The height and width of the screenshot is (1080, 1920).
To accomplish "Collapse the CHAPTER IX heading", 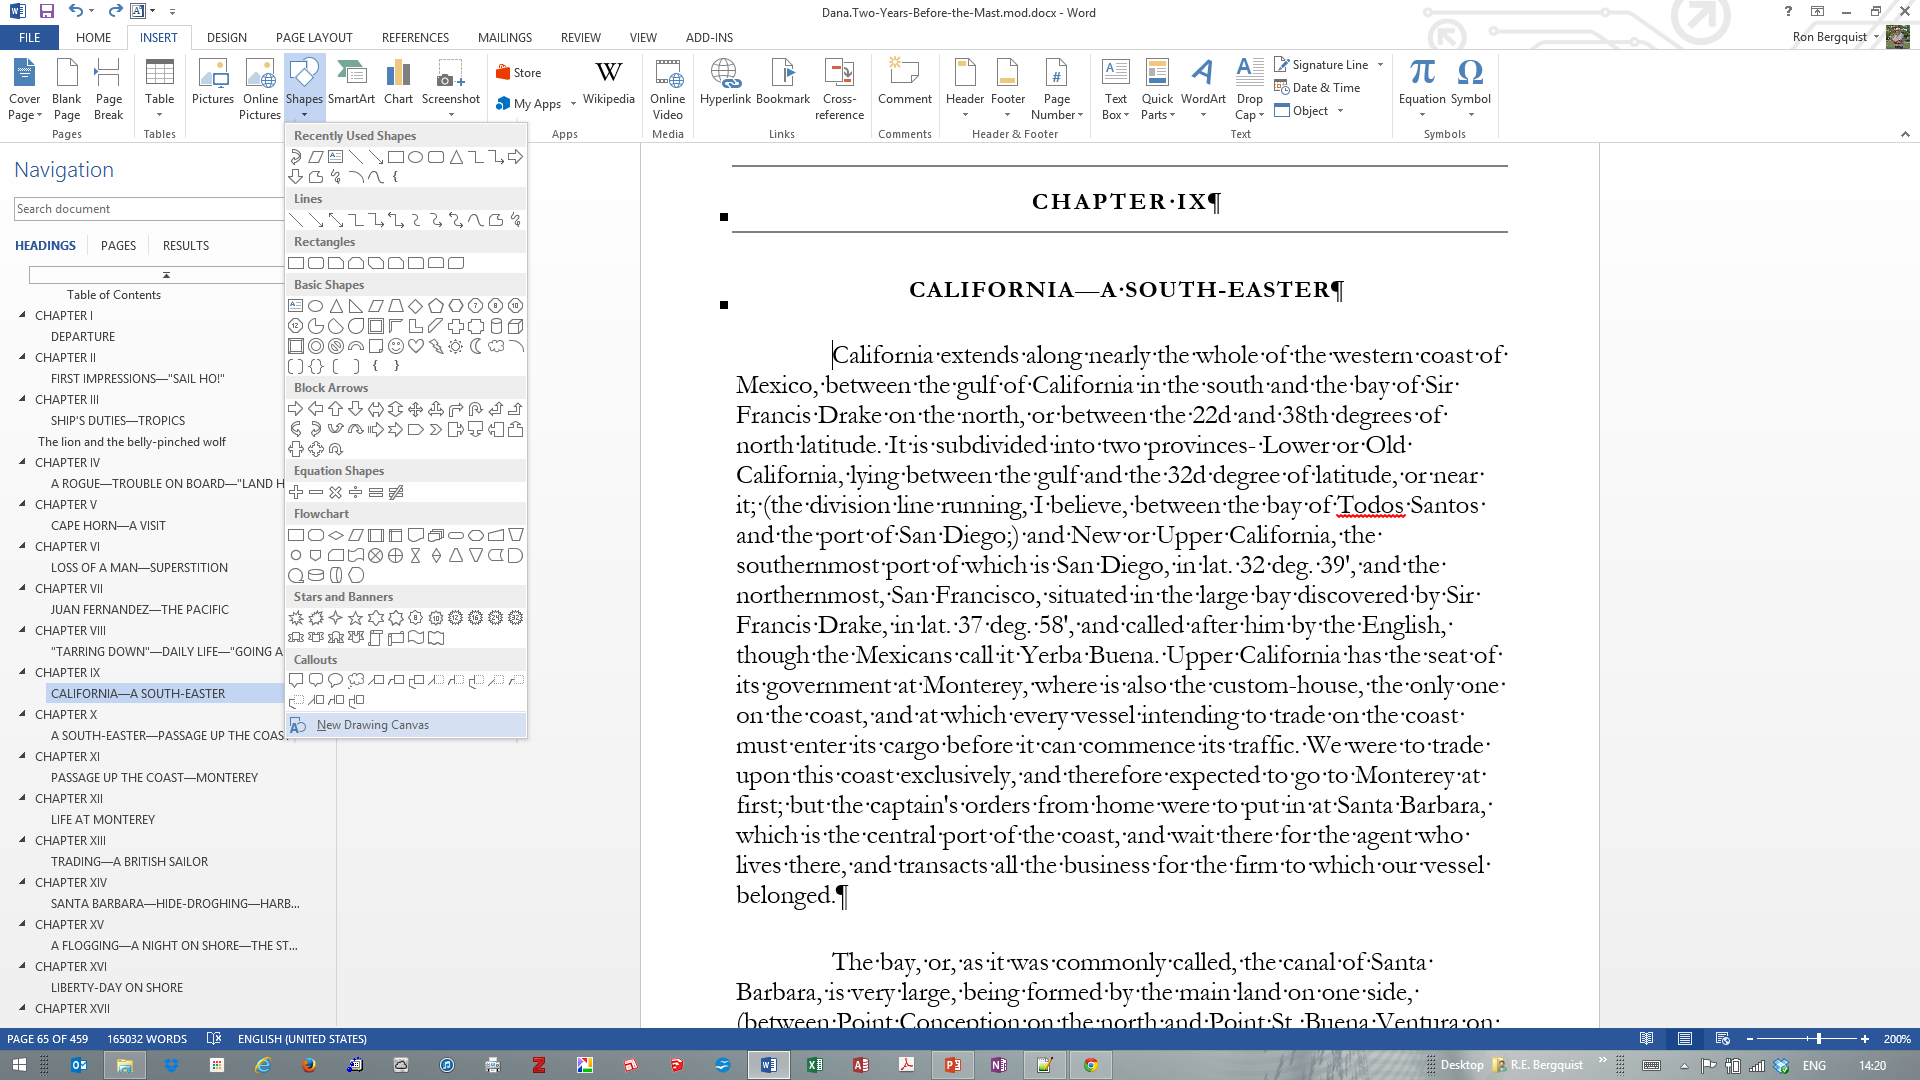I will point(23,672).
